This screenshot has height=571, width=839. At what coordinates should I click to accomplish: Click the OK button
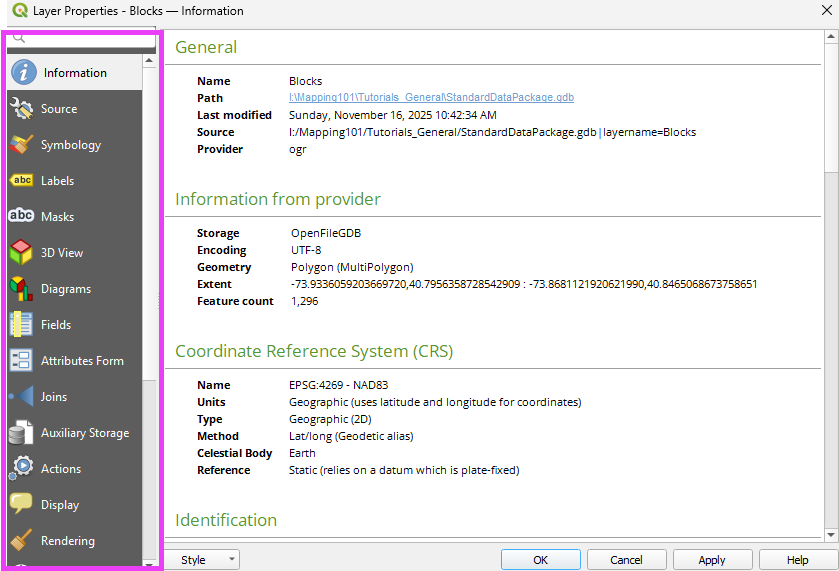click(540, 560)
